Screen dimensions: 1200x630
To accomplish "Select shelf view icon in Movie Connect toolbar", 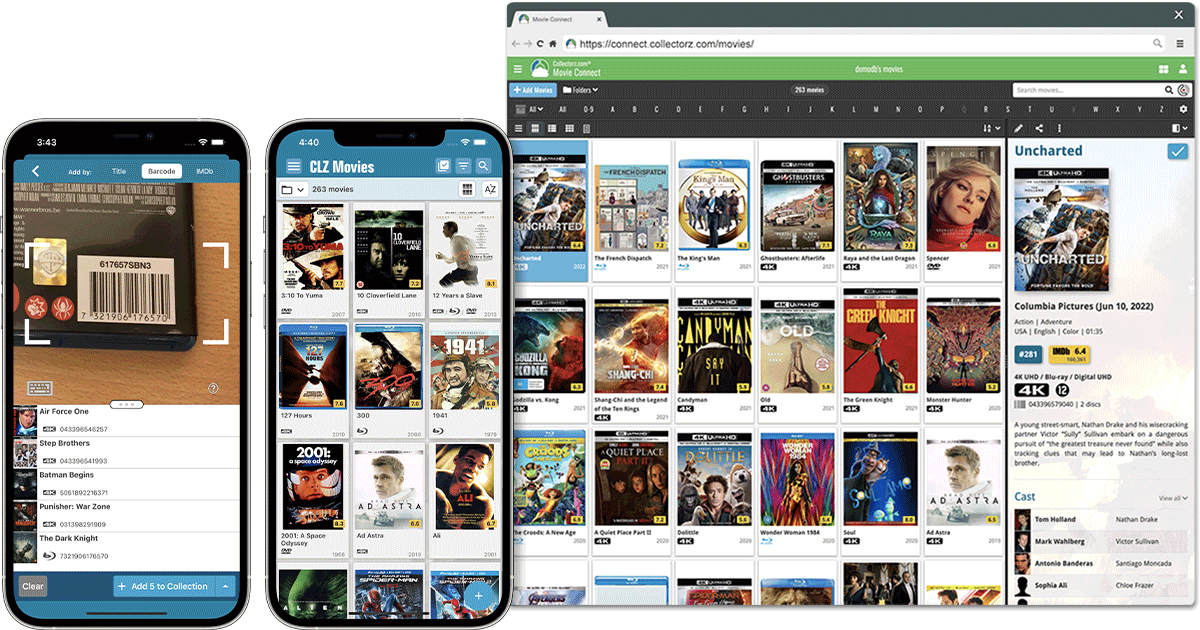I will coord(586,128).
